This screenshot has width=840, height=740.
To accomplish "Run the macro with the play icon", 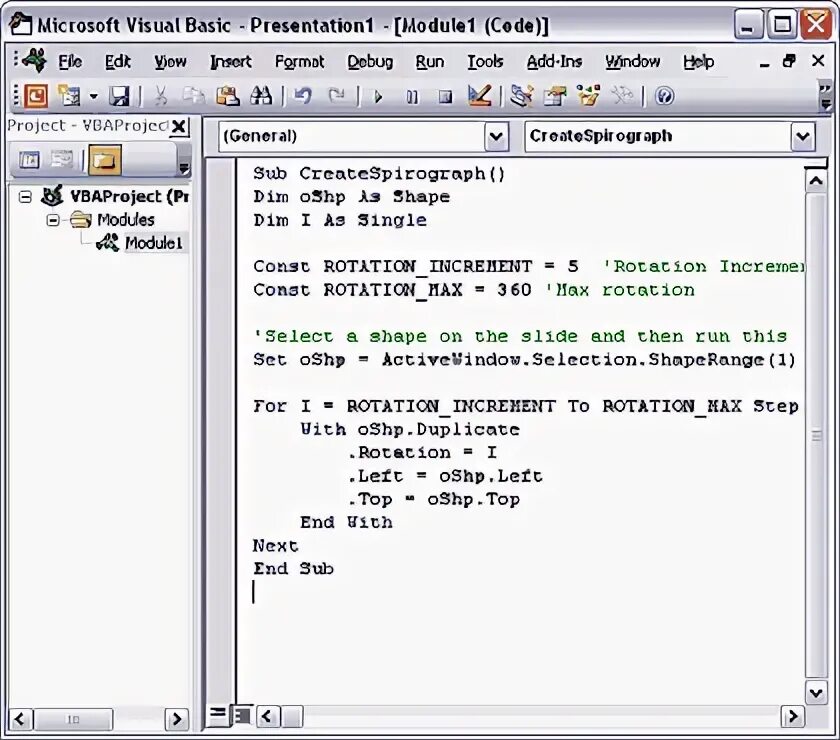I will [x=378, y=97].
